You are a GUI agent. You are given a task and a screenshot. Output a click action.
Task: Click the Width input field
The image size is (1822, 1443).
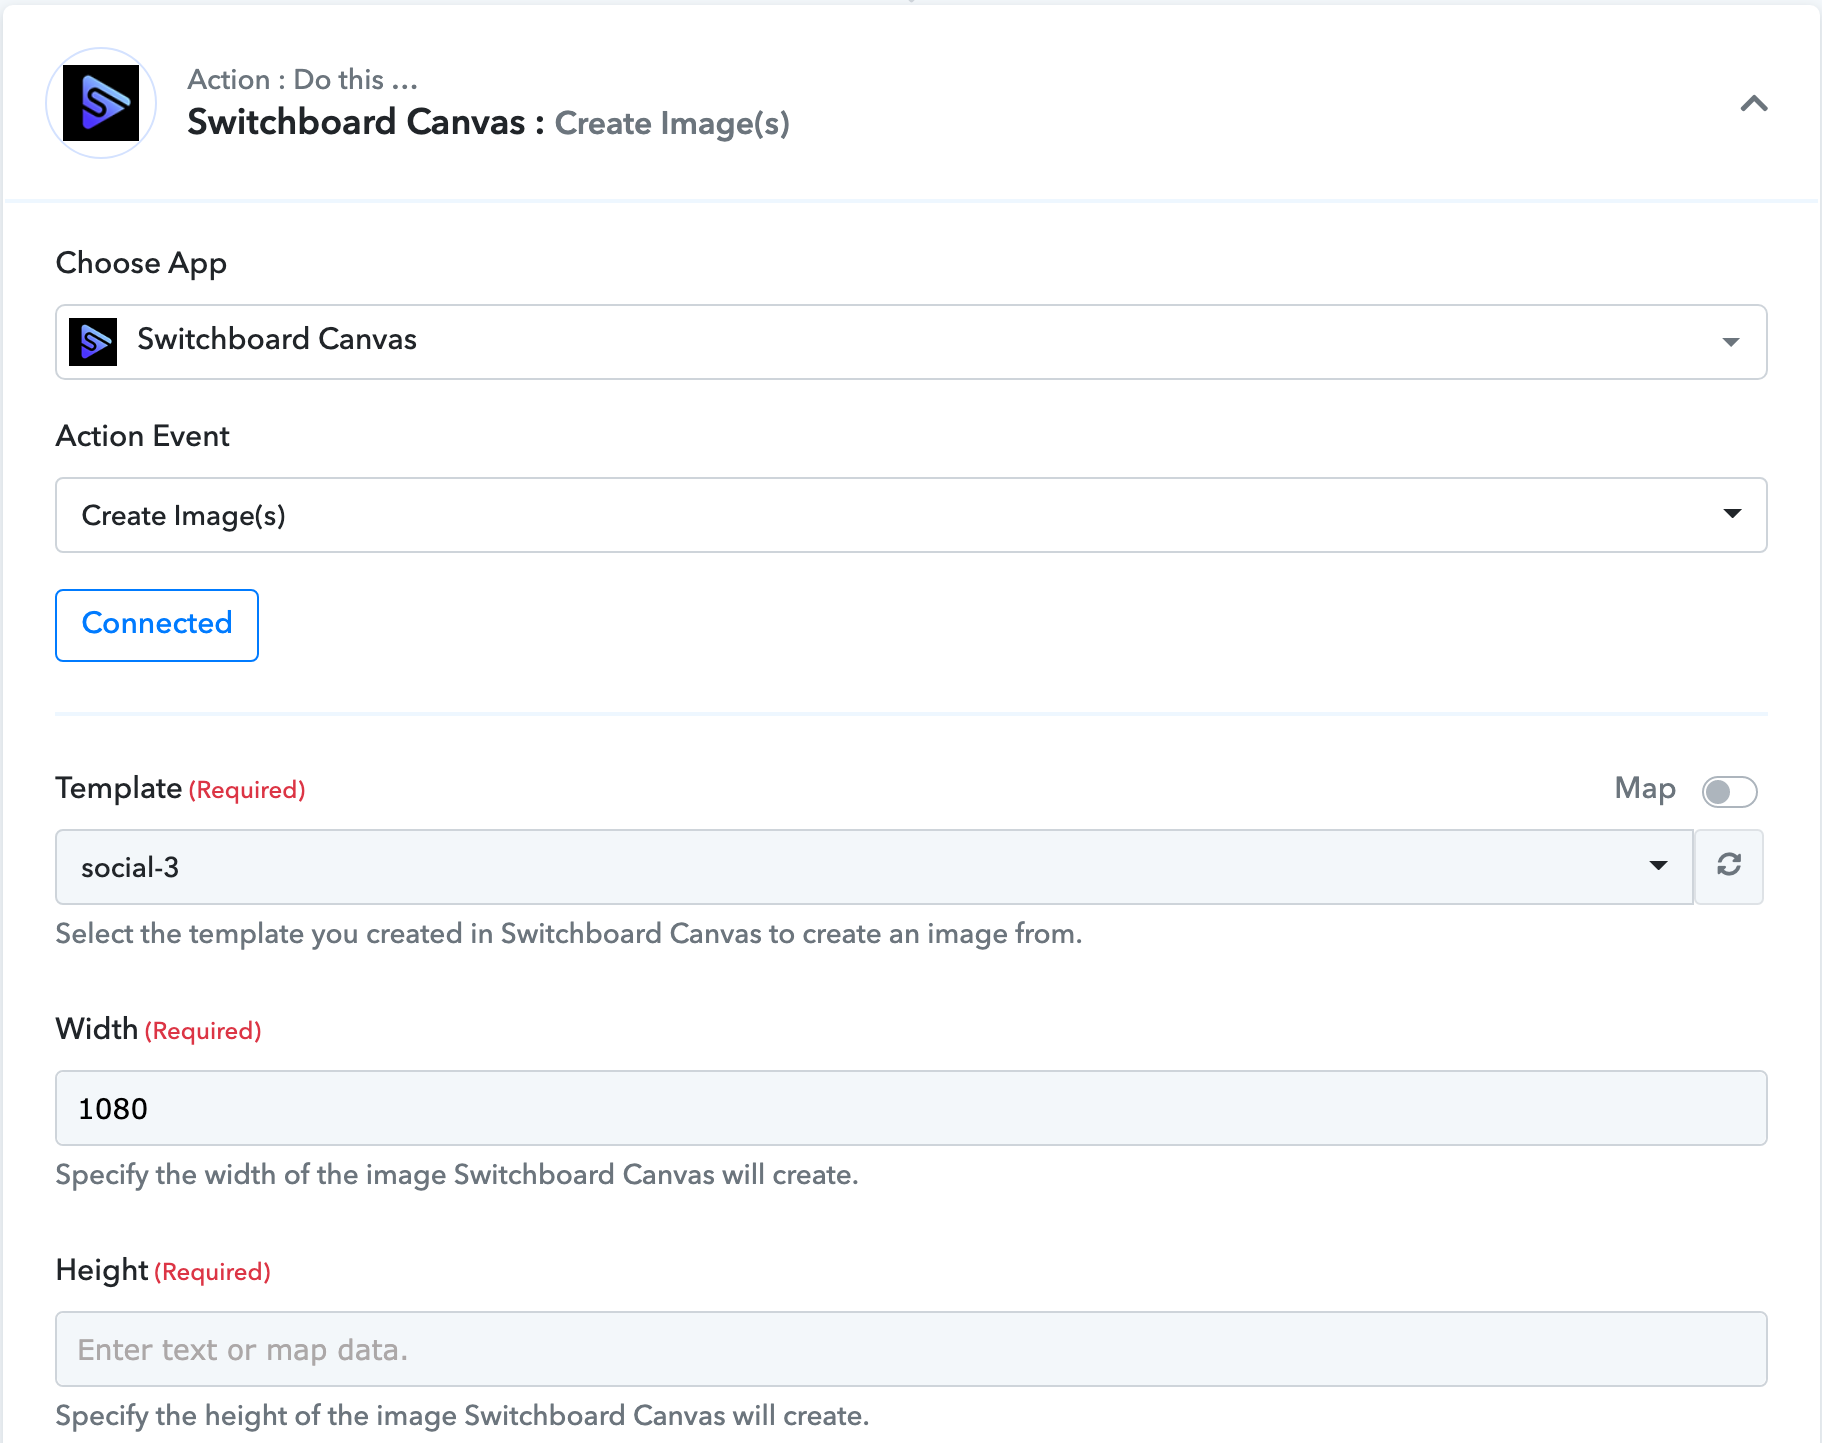(911, 1108)
